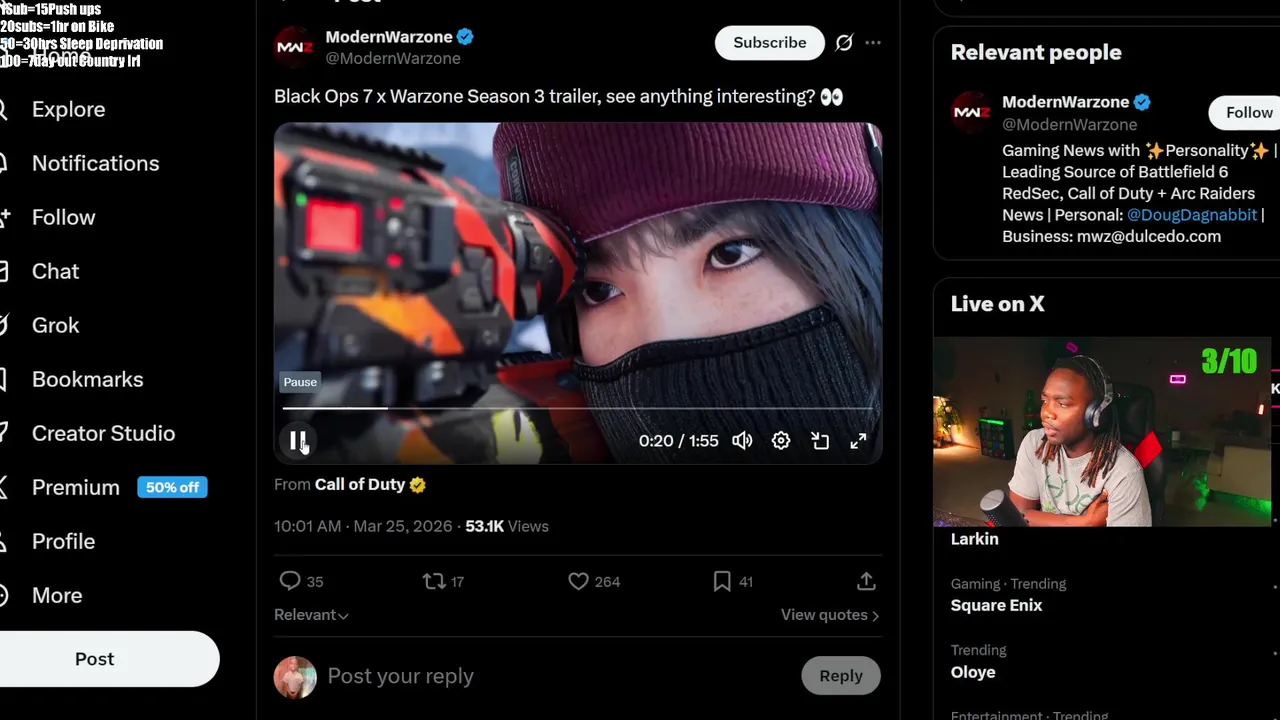Expand the Relevant replies sort dropdown

coord(311,615)
